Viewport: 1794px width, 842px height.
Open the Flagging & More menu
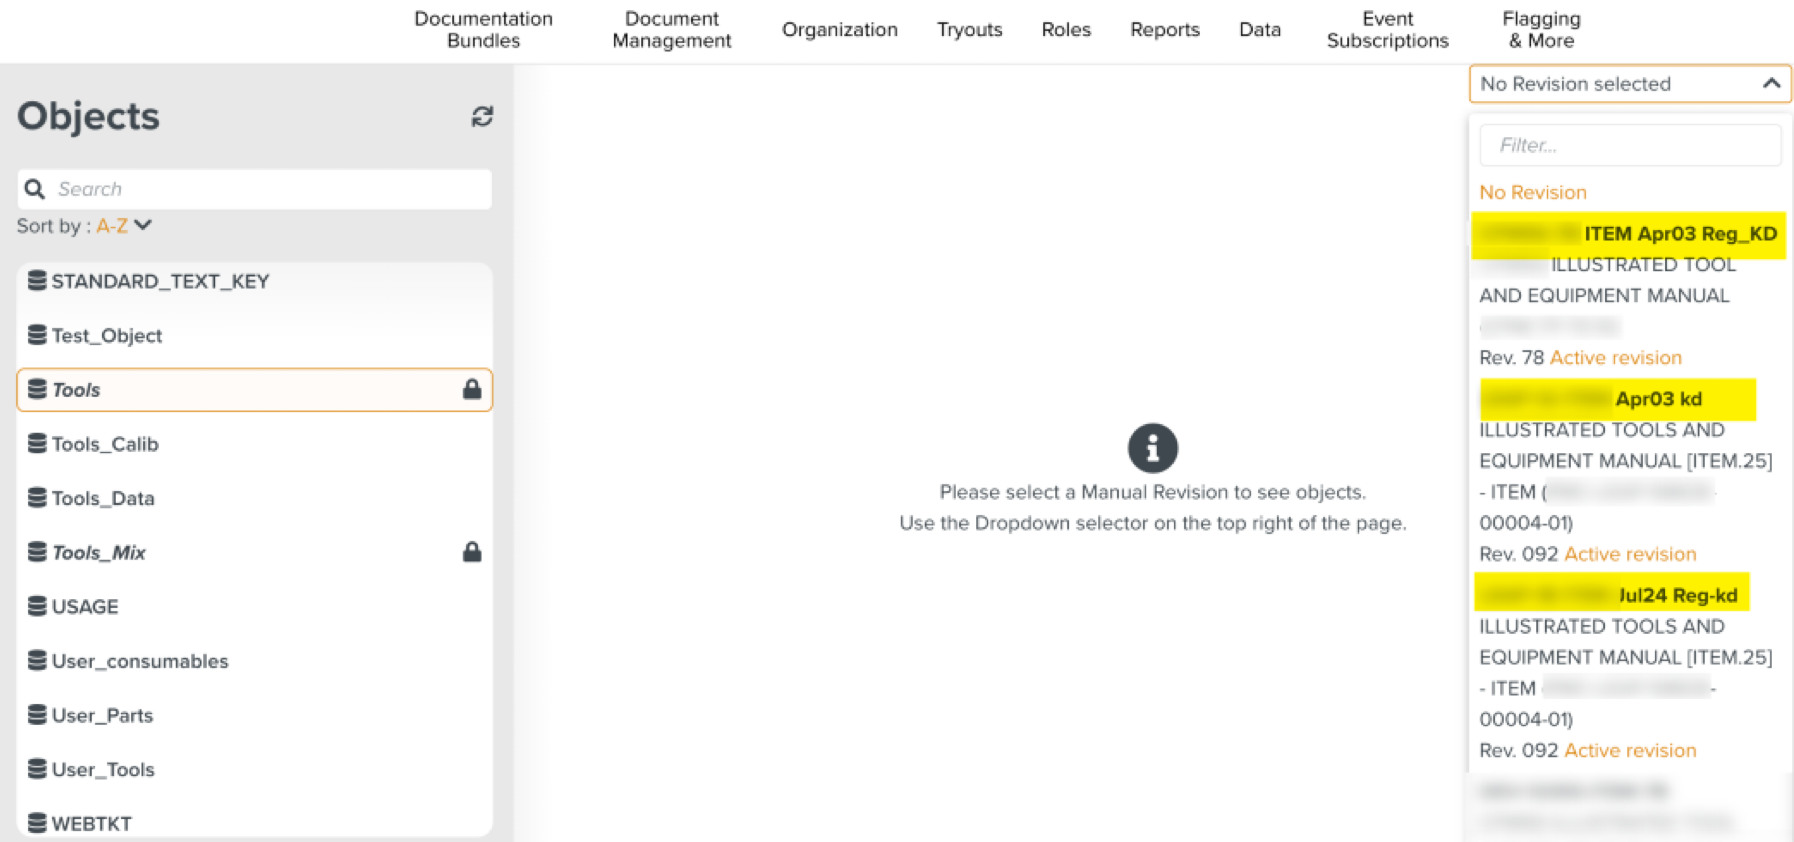(1540, 30)
